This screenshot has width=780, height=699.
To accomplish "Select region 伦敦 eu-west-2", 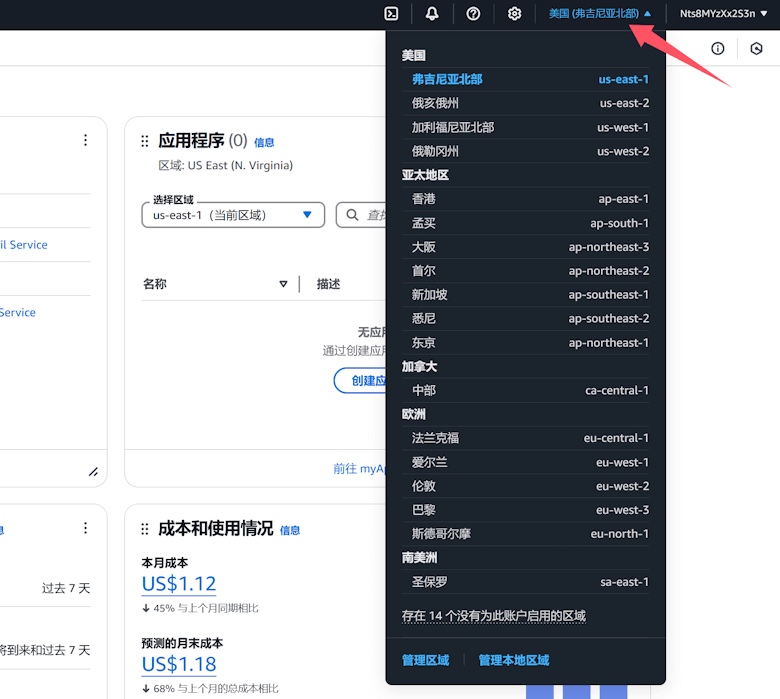I will (525, 486).
